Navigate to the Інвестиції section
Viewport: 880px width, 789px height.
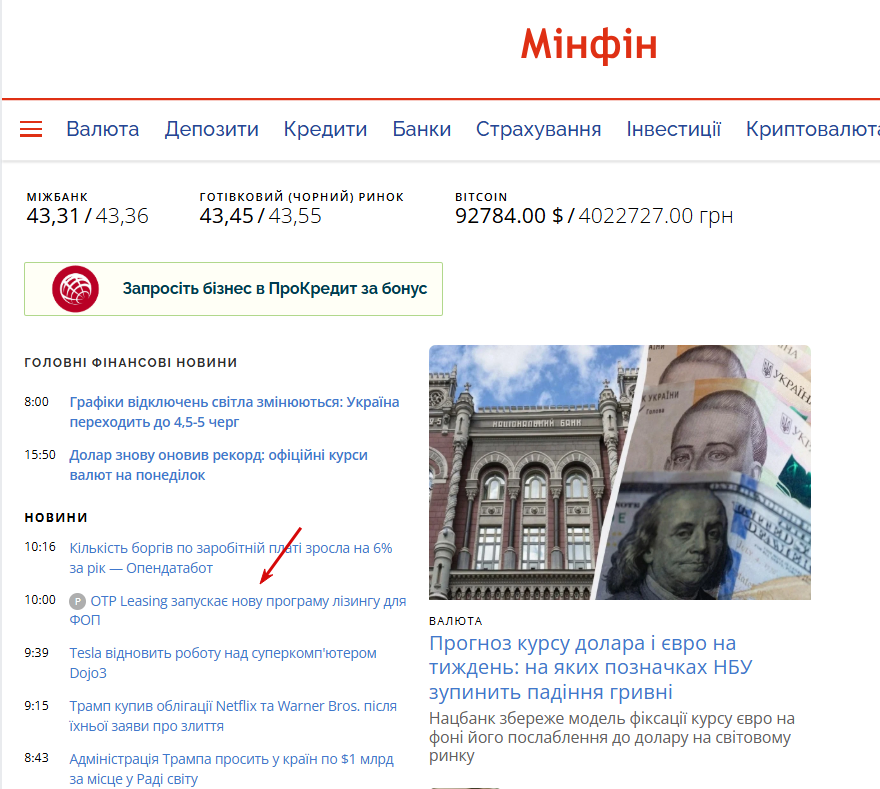(673, 129)
